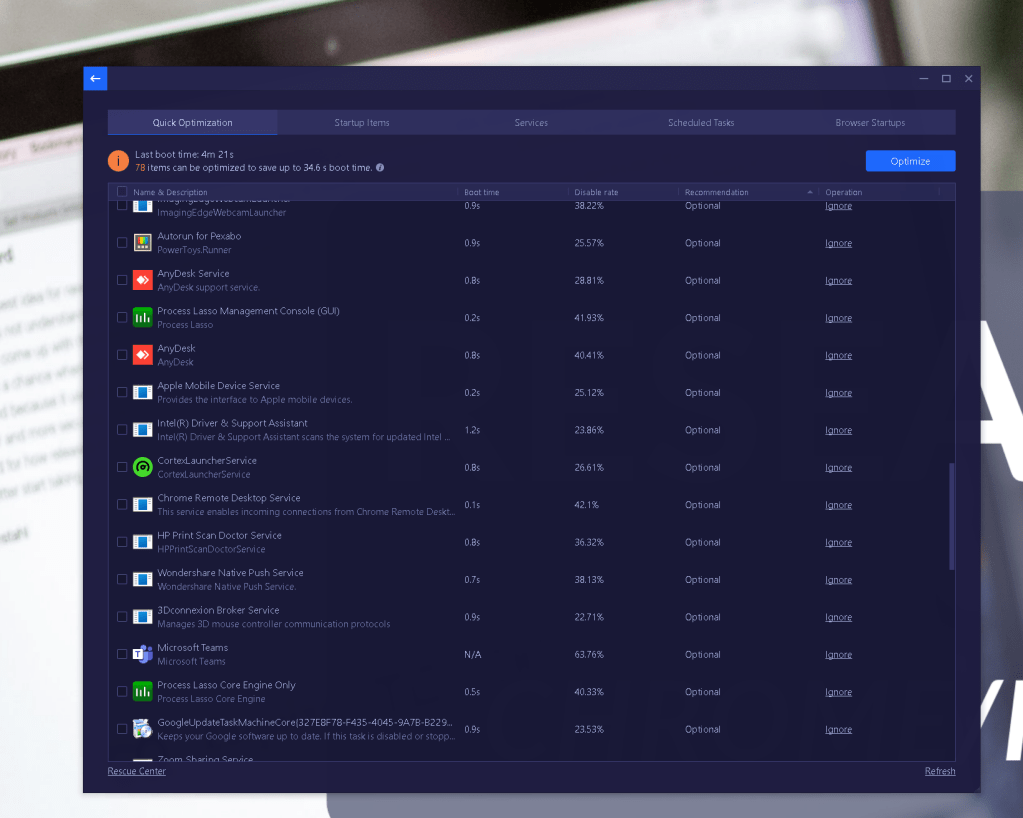This screenshot has height=818, width=1023.
Task: Open the Browser Startups tab
Action: [x=870, y=123]
